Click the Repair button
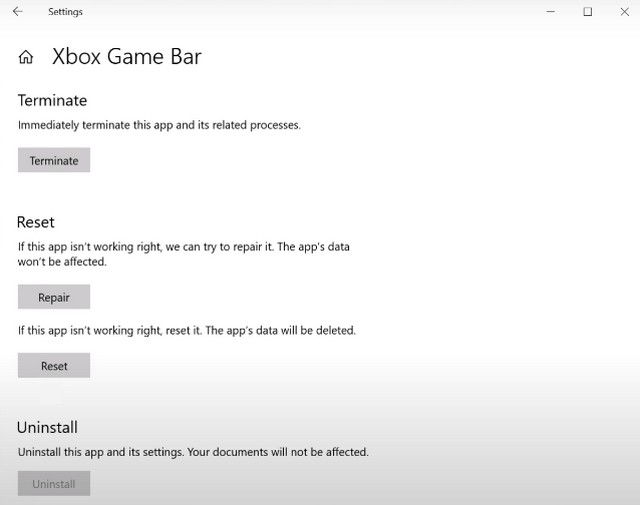The height and width of the screenshot is (505, 640). click(x=54, y=297)
